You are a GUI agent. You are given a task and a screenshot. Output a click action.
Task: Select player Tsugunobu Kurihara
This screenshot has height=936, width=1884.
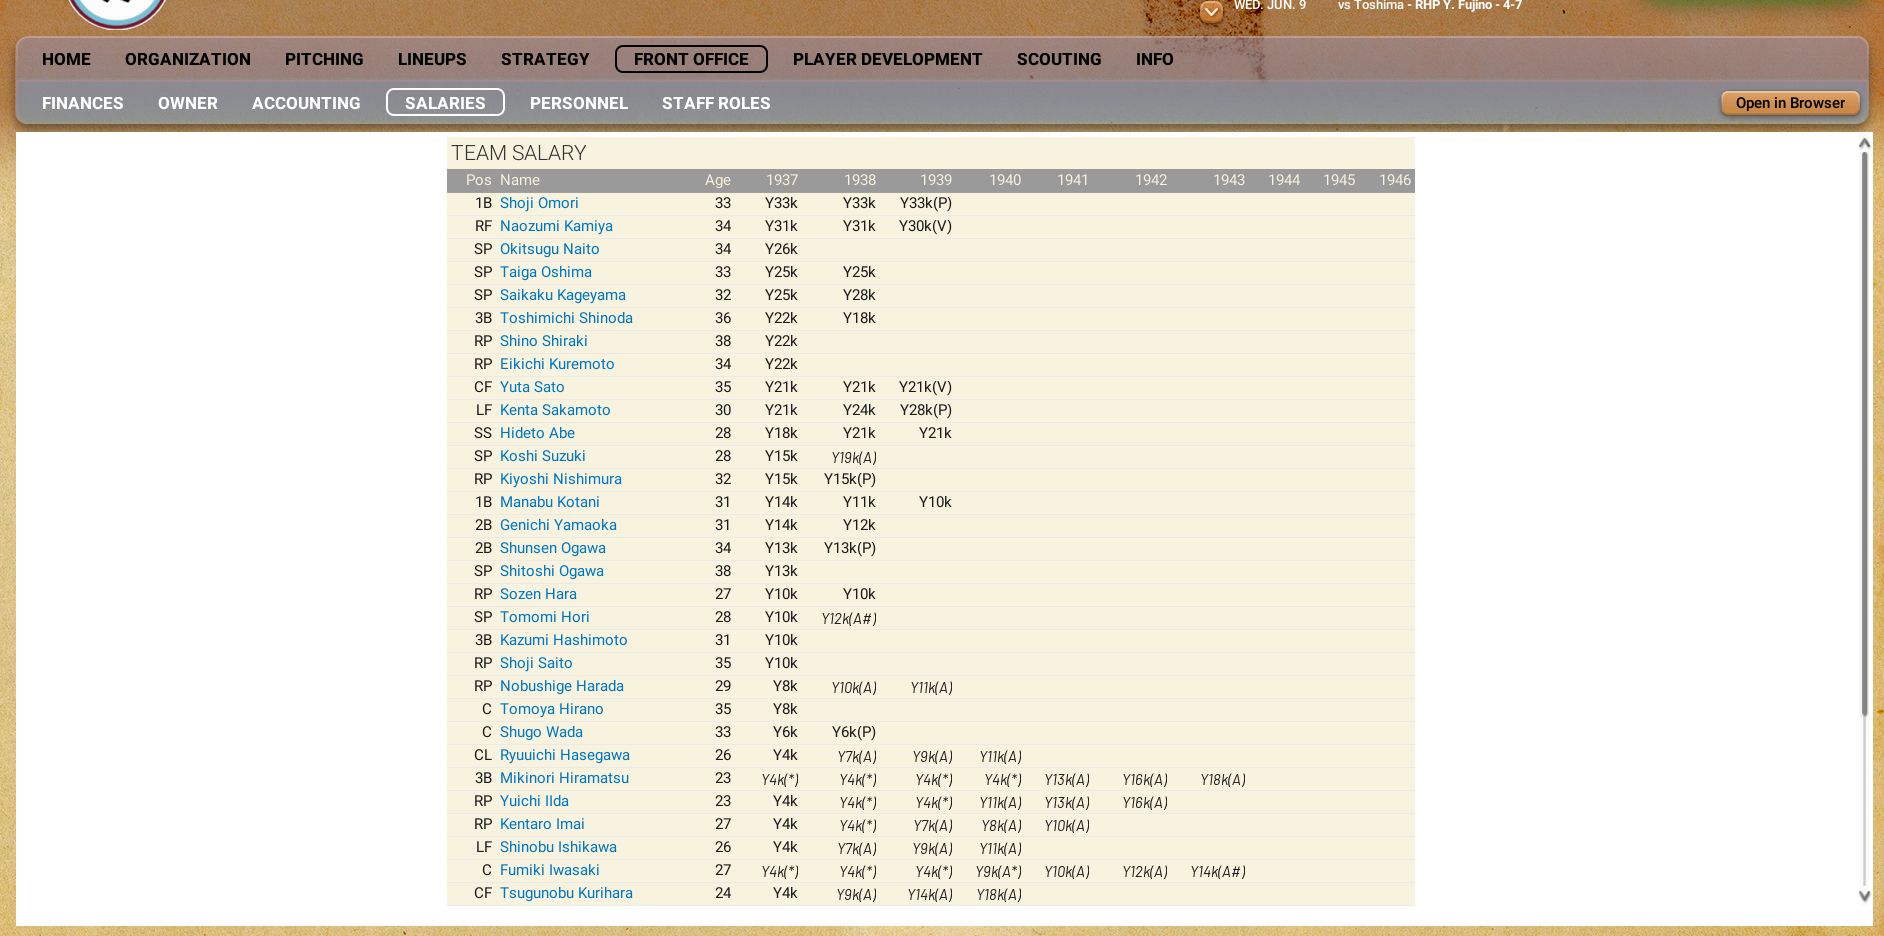click(x=566, y=893)
